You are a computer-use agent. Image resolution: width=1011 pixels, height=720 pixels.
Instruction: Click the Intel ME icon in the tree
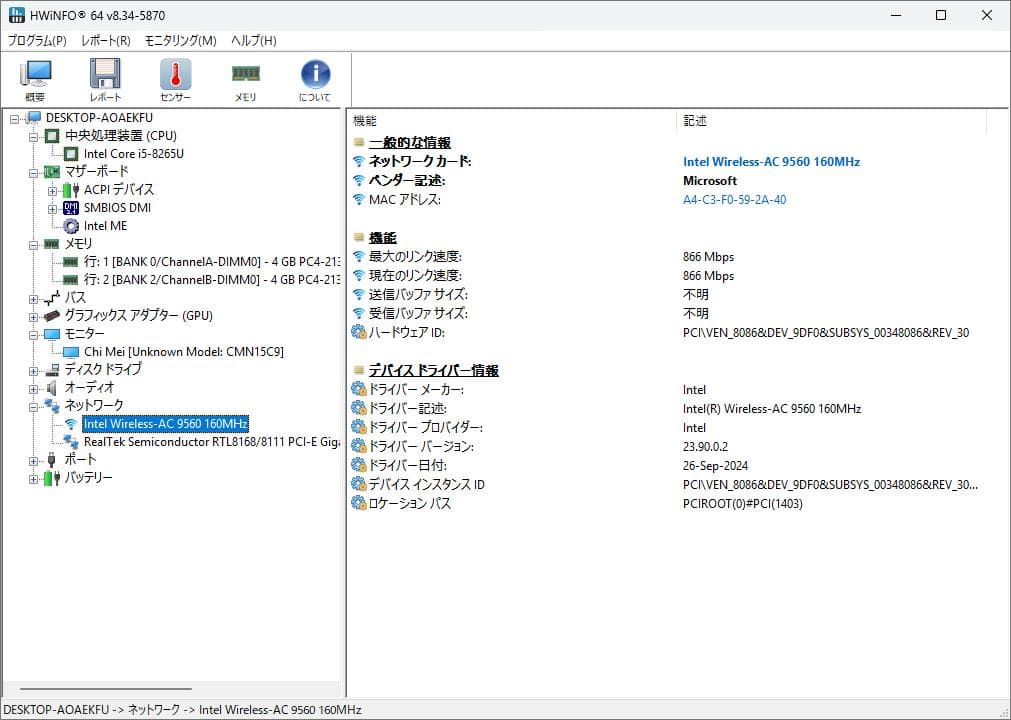click(70, 225)
